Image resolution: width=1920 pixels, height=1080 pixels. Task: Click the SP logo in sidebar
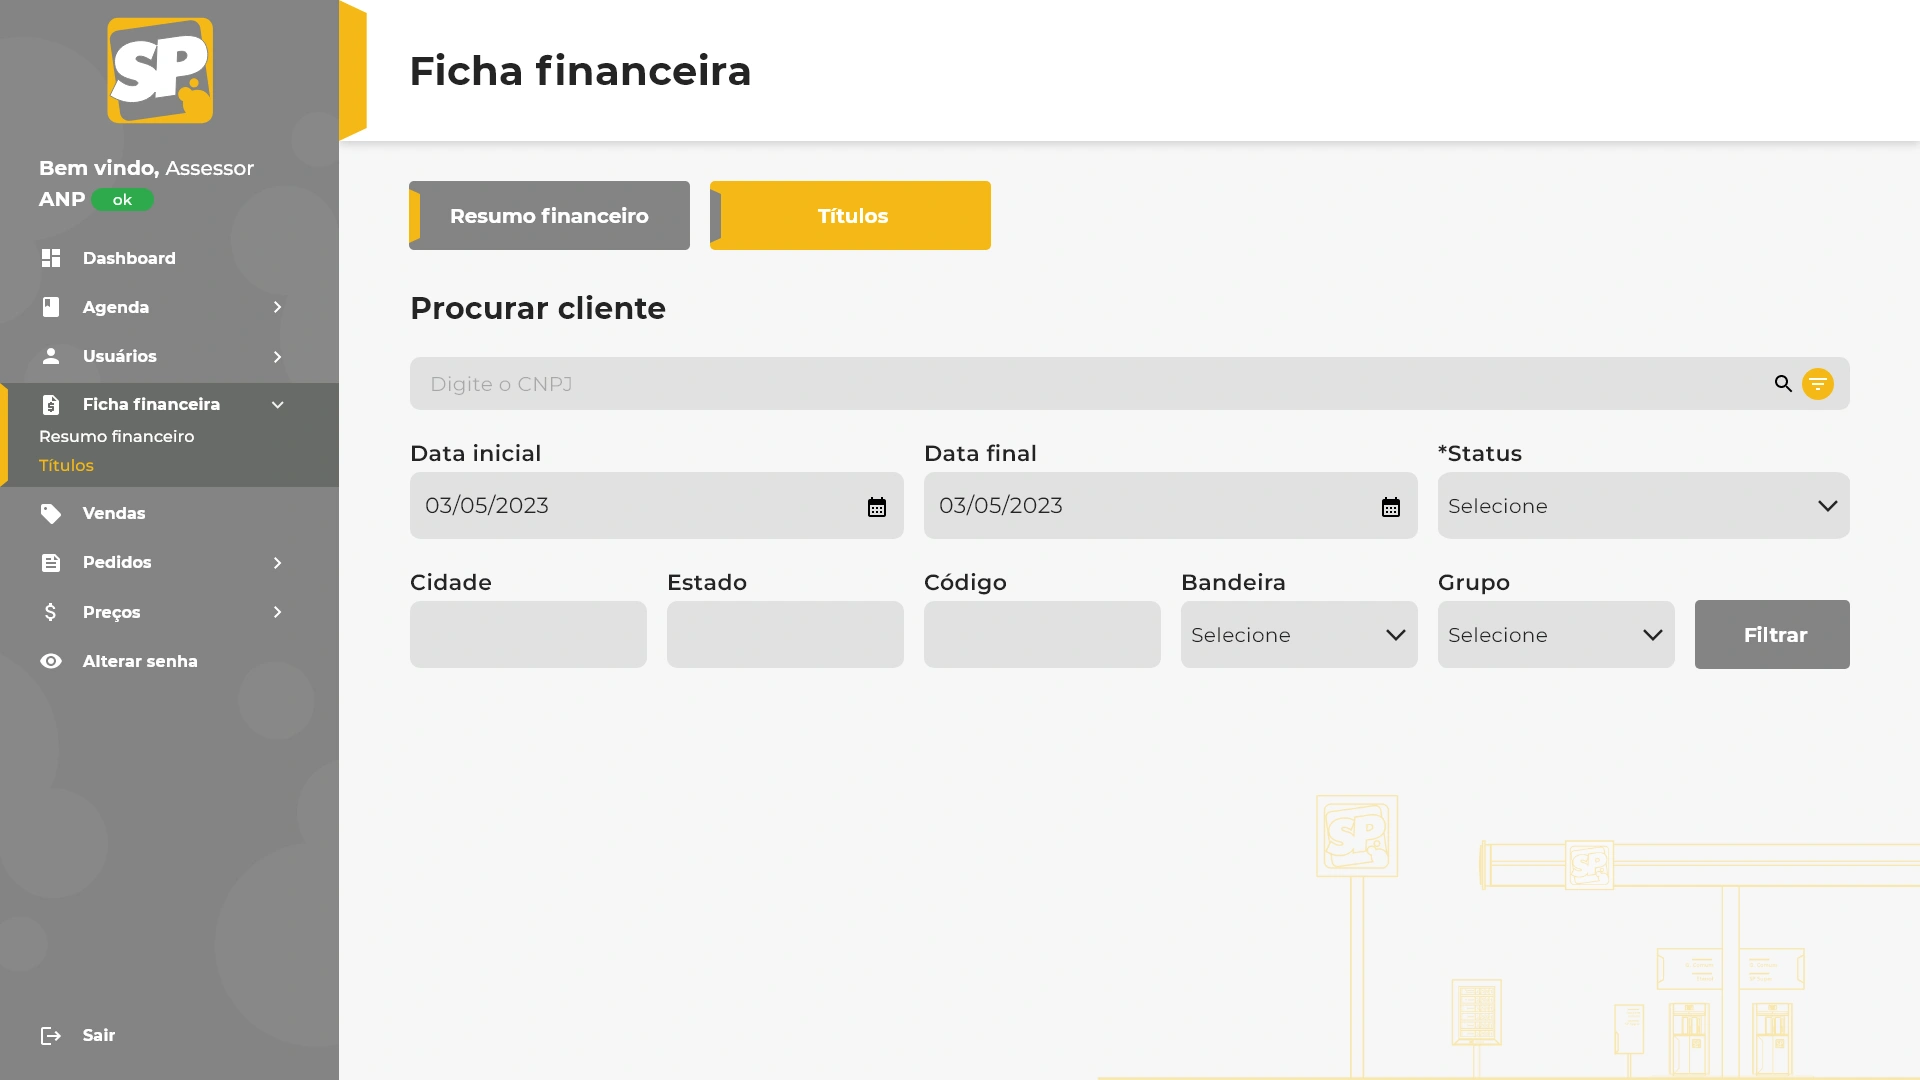[x=160, y=71]
